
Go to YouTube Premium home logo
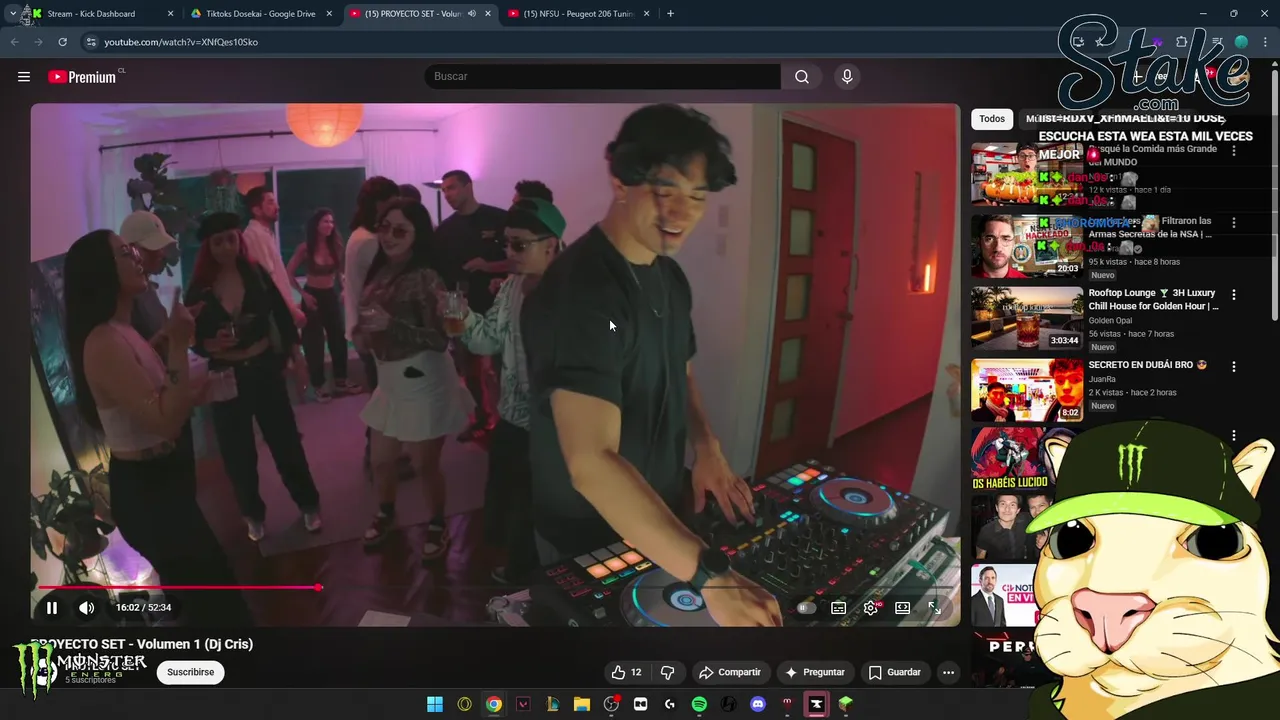tap(82, 77)
